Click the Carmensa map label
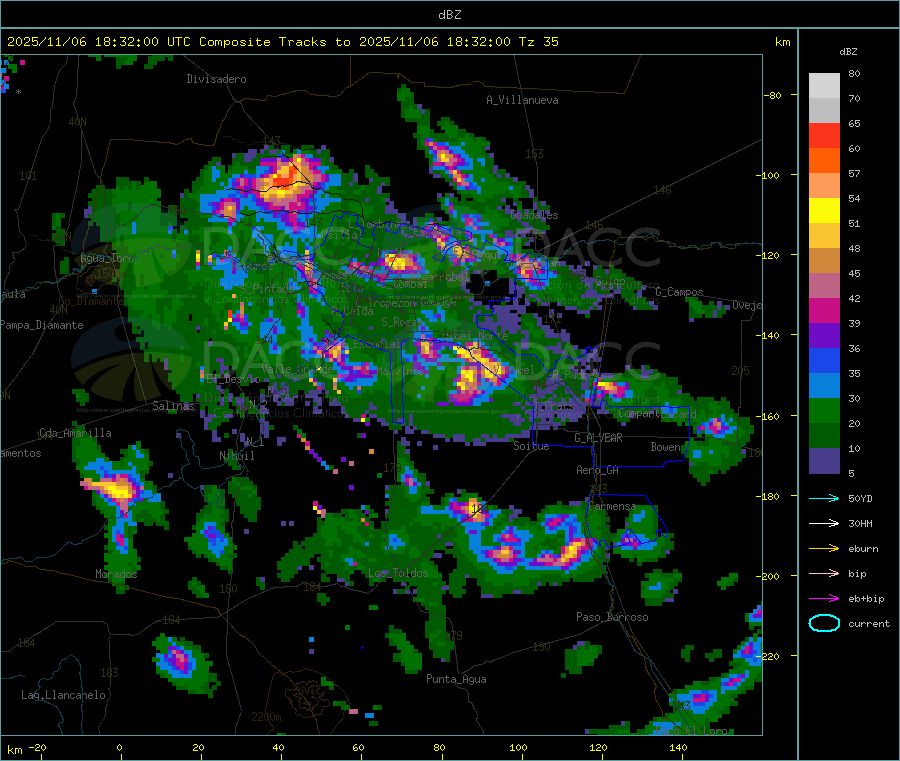Image resolution: width=900 pixels, height=761 pixels. click(612, 506)
